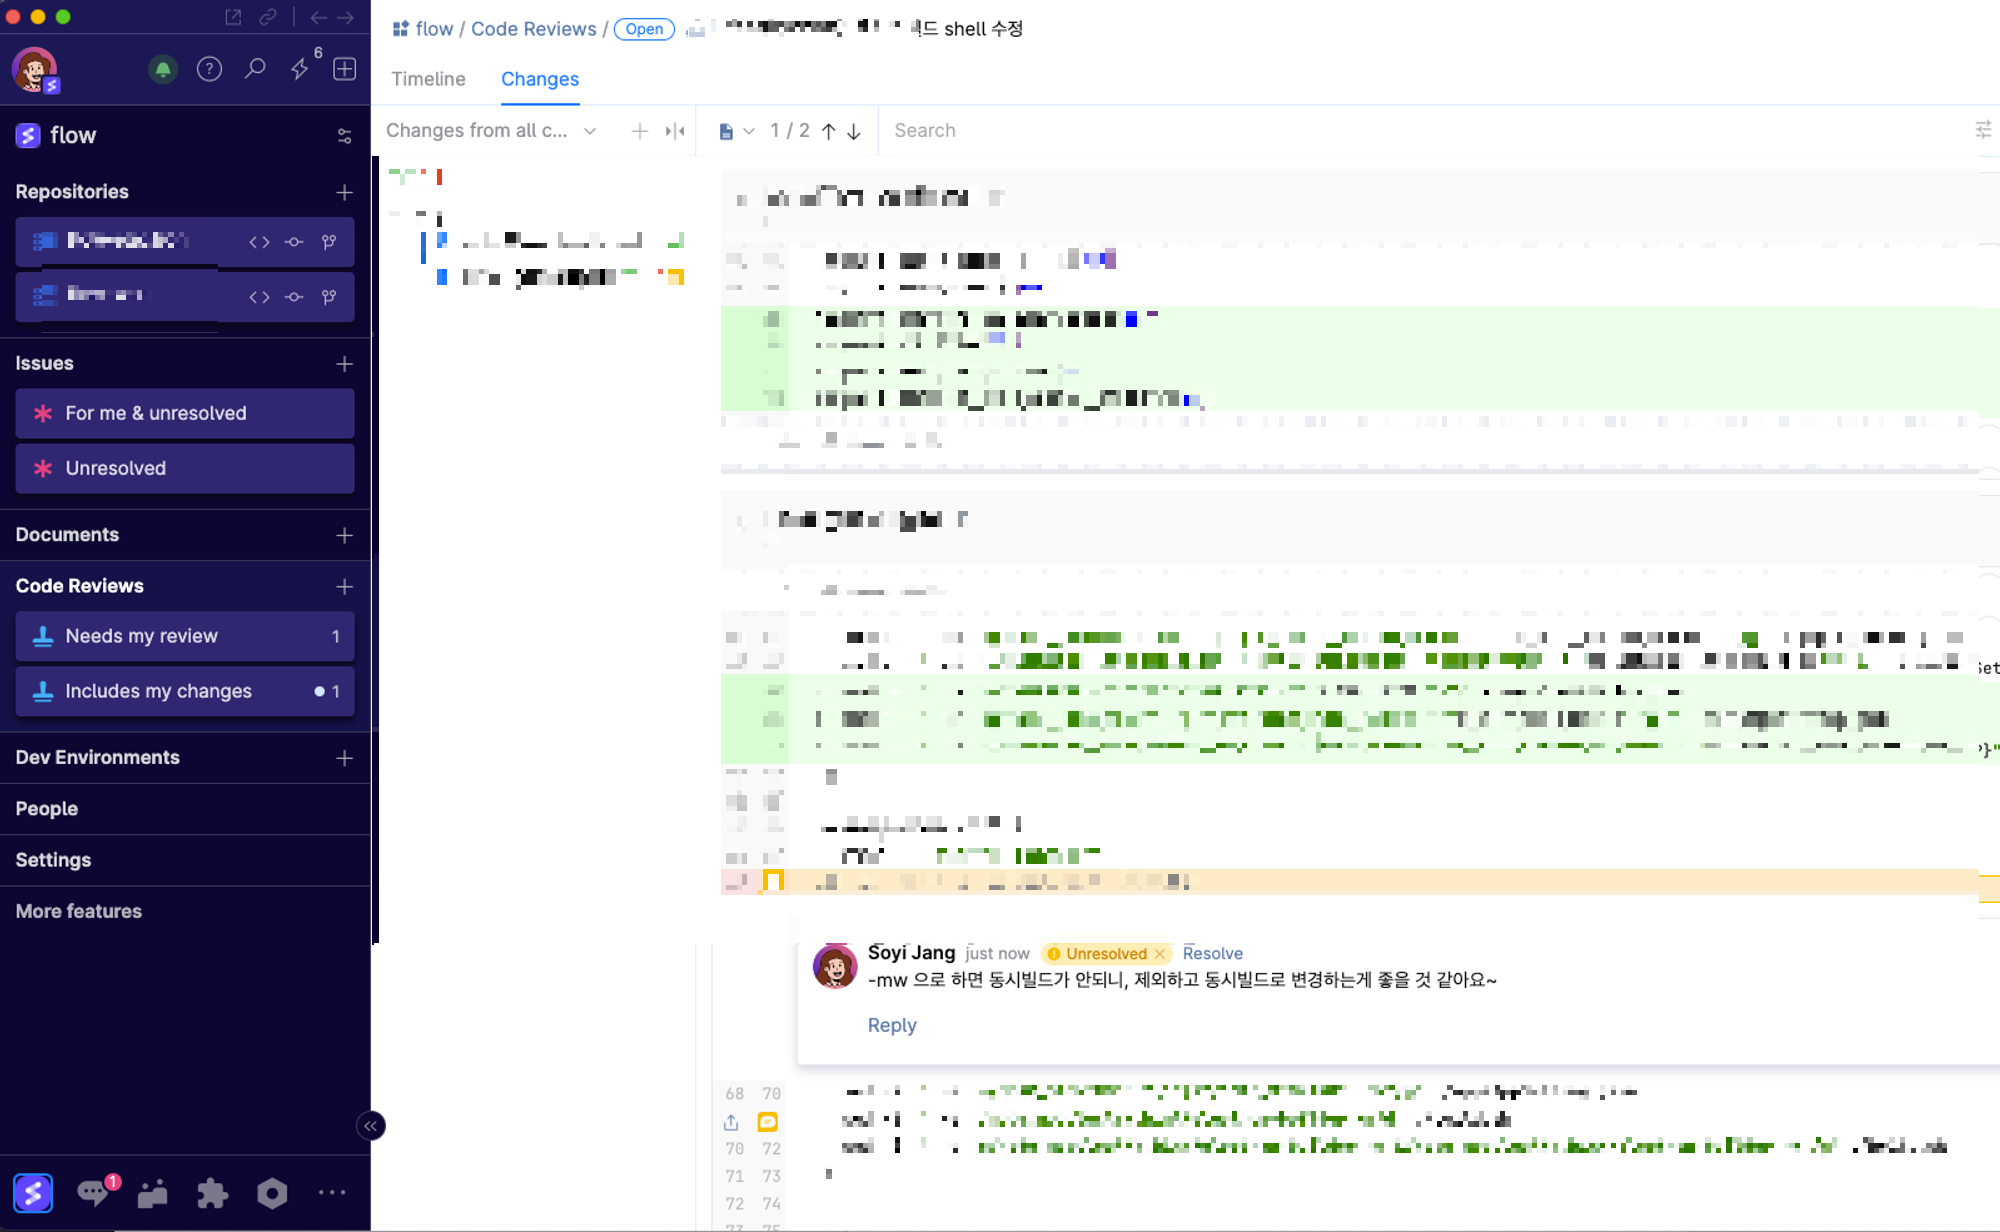Switch to the Timeline tab
Viewport: 2000px width, 1232px height.
click(x=428, y=79)
